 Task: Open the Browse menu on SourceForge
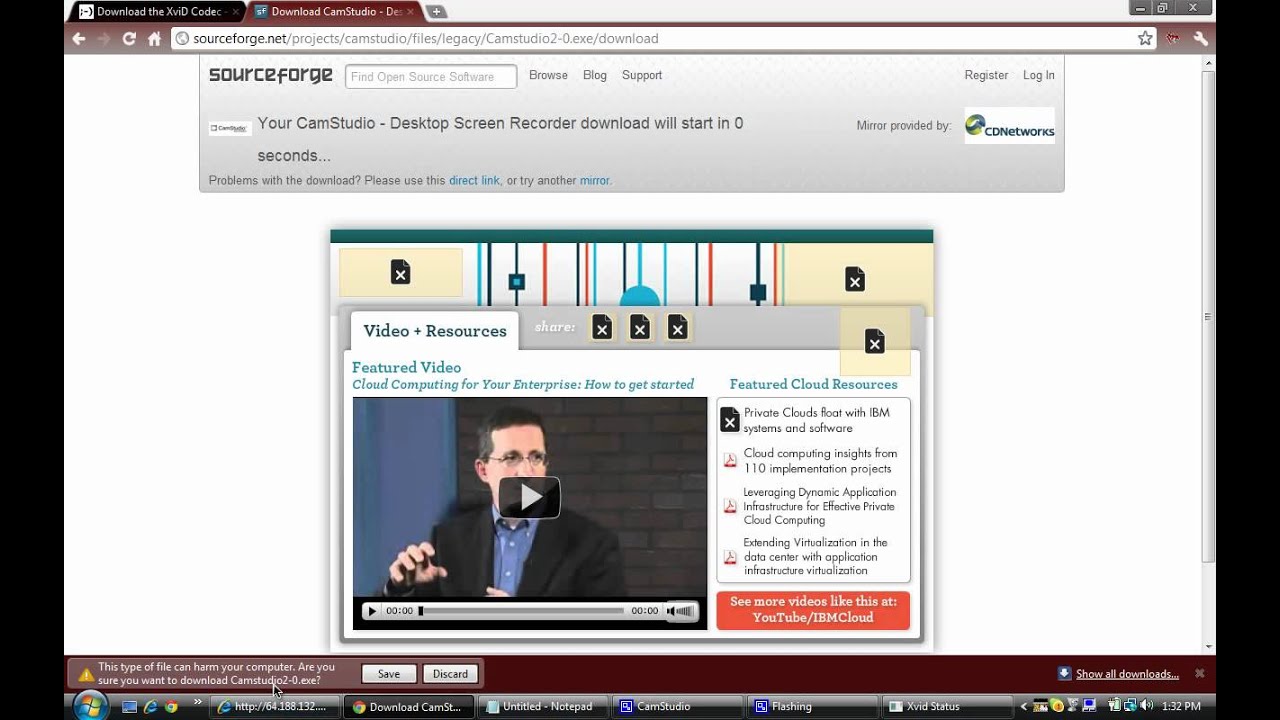548,75
